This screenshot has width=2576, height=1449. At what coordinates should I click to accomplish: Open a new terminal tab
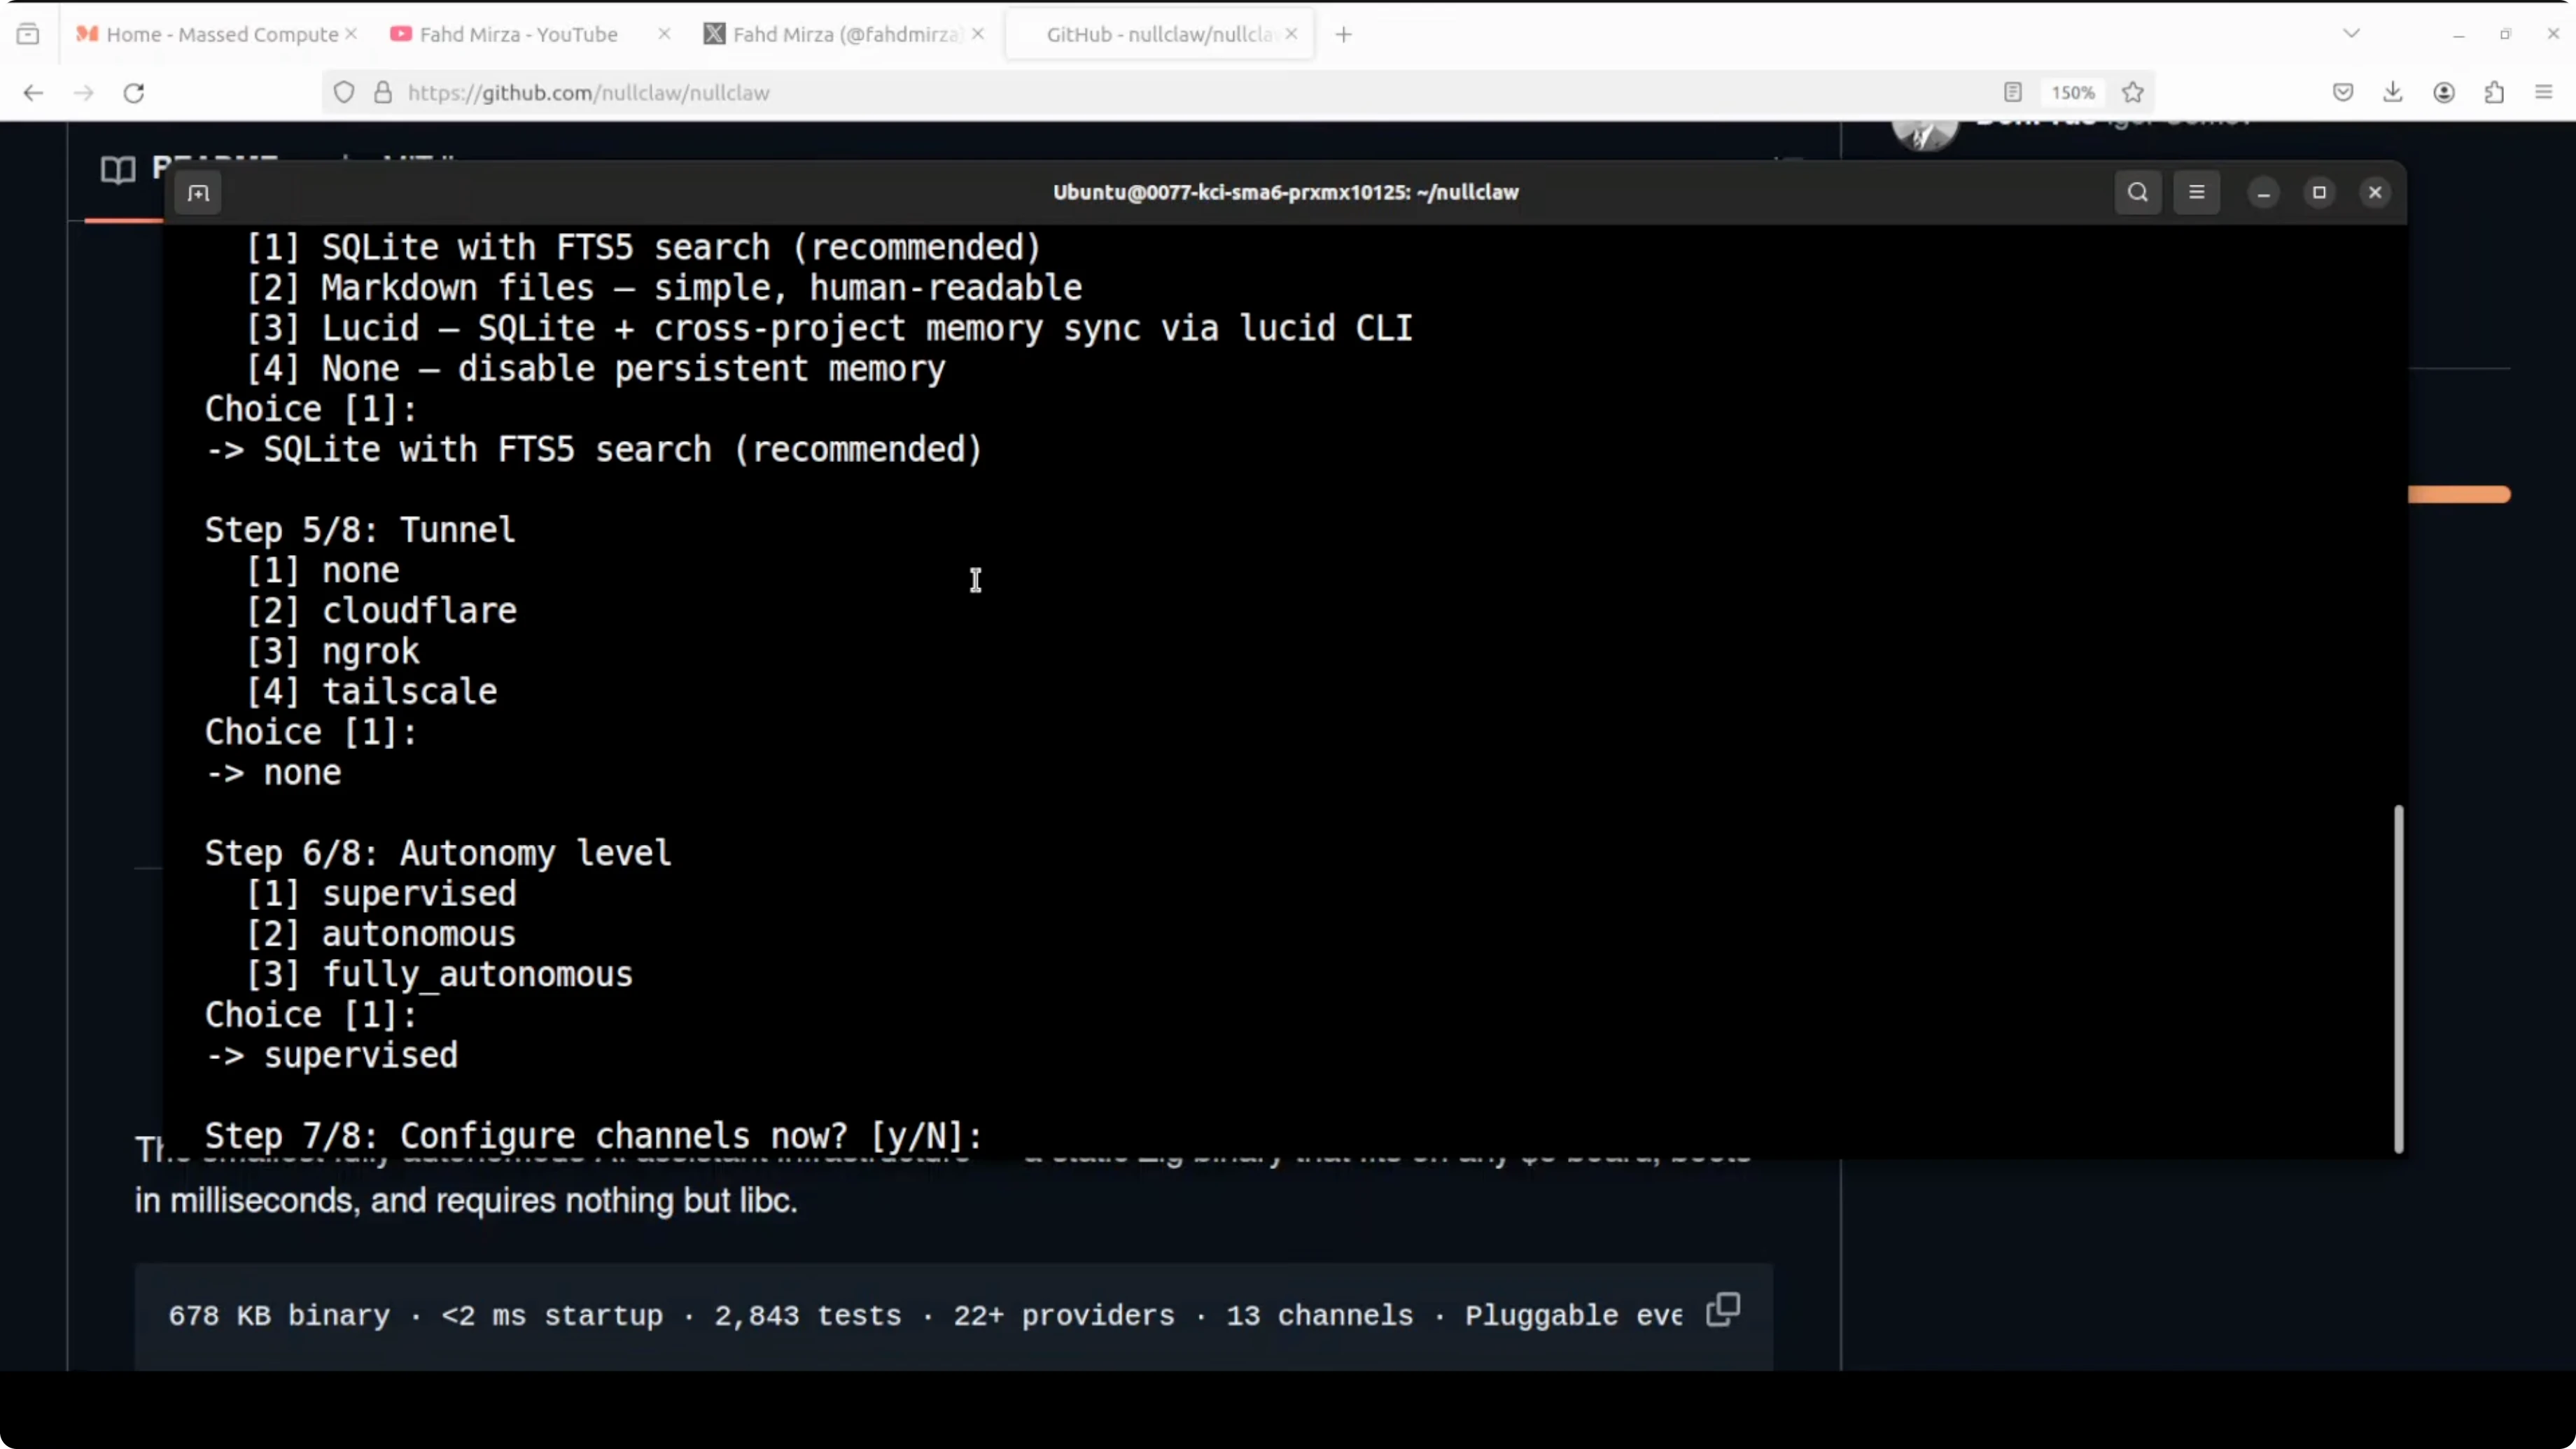coord(198,193)
